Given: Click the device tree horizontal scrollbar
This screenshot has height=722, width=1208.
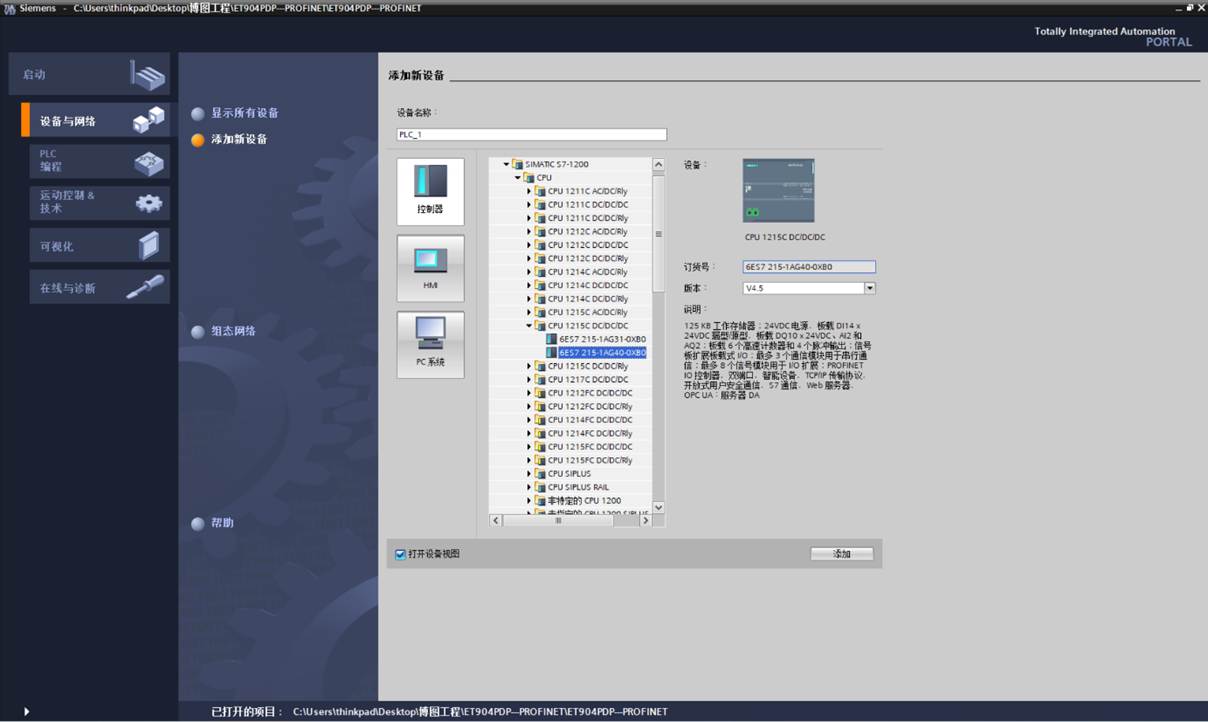Looking at the screenshot, I should 570,520.
